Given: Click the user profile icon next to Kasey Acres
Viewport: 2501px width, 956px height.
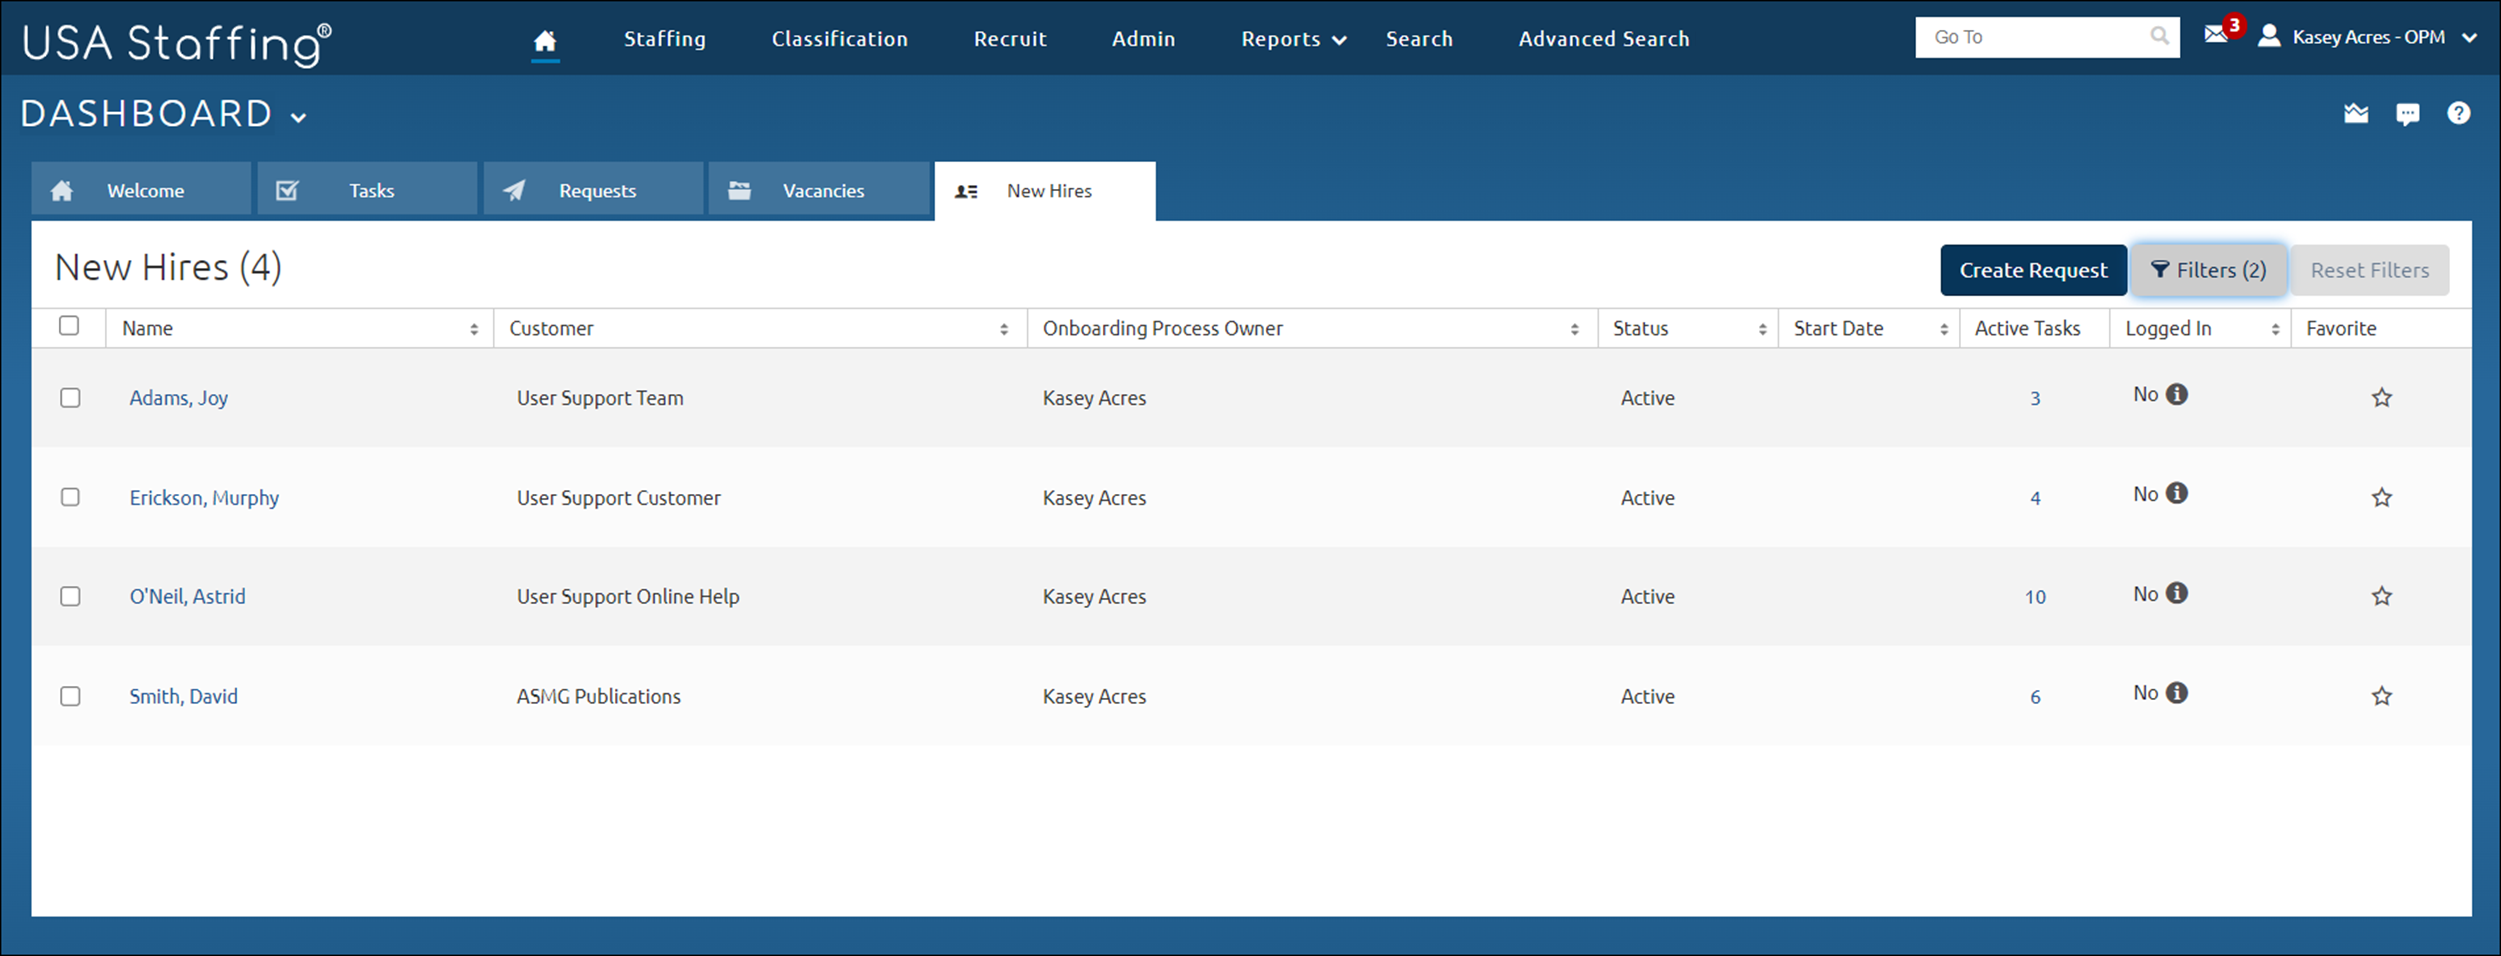Looking at the screenshot, I should coord(2269,36).
